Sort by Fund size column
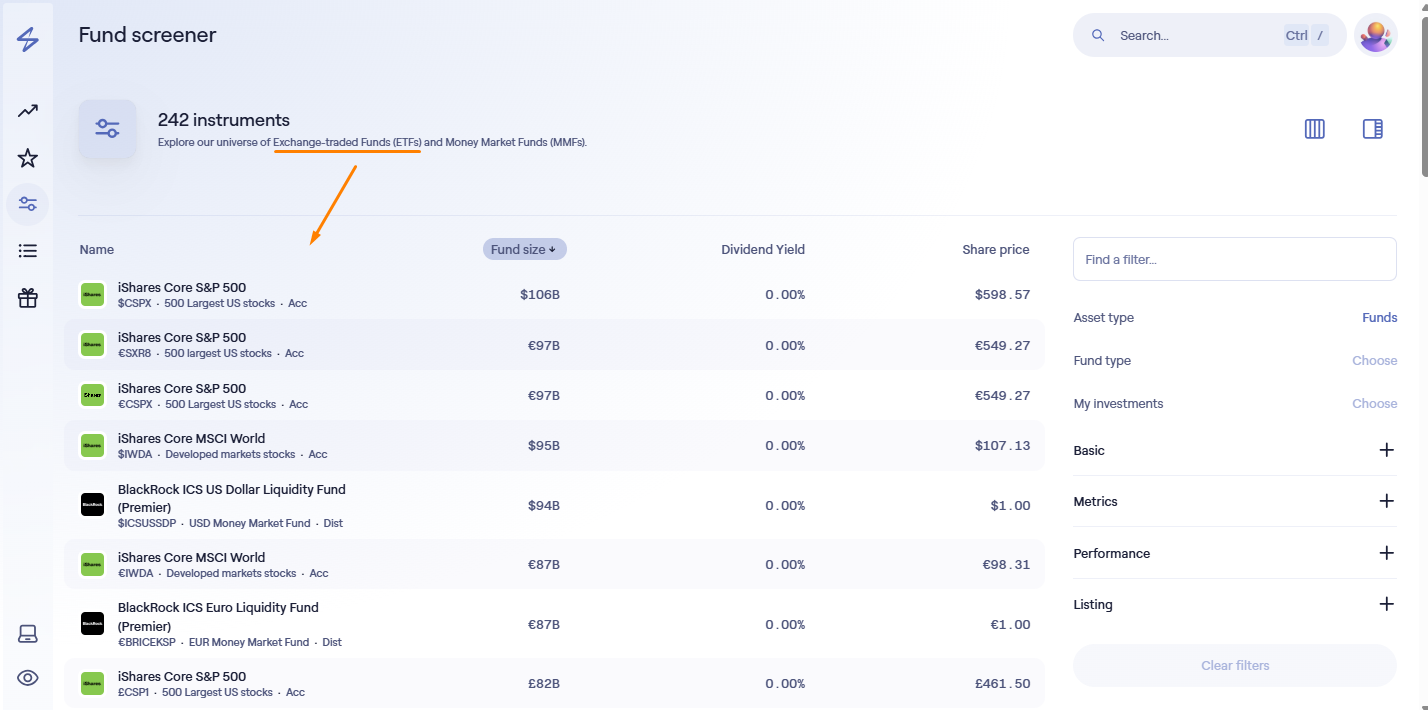 tap(525, 249)
